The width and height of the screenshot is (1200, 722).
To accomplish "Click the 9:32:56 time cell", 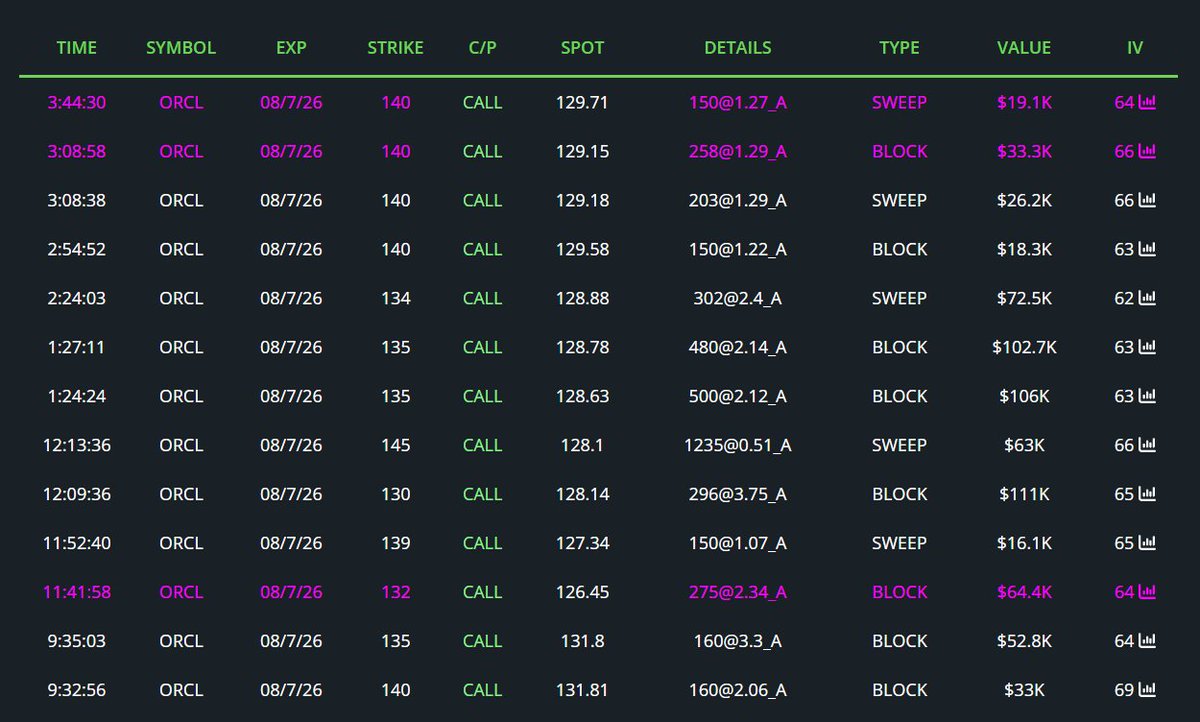I will point(77,690).
